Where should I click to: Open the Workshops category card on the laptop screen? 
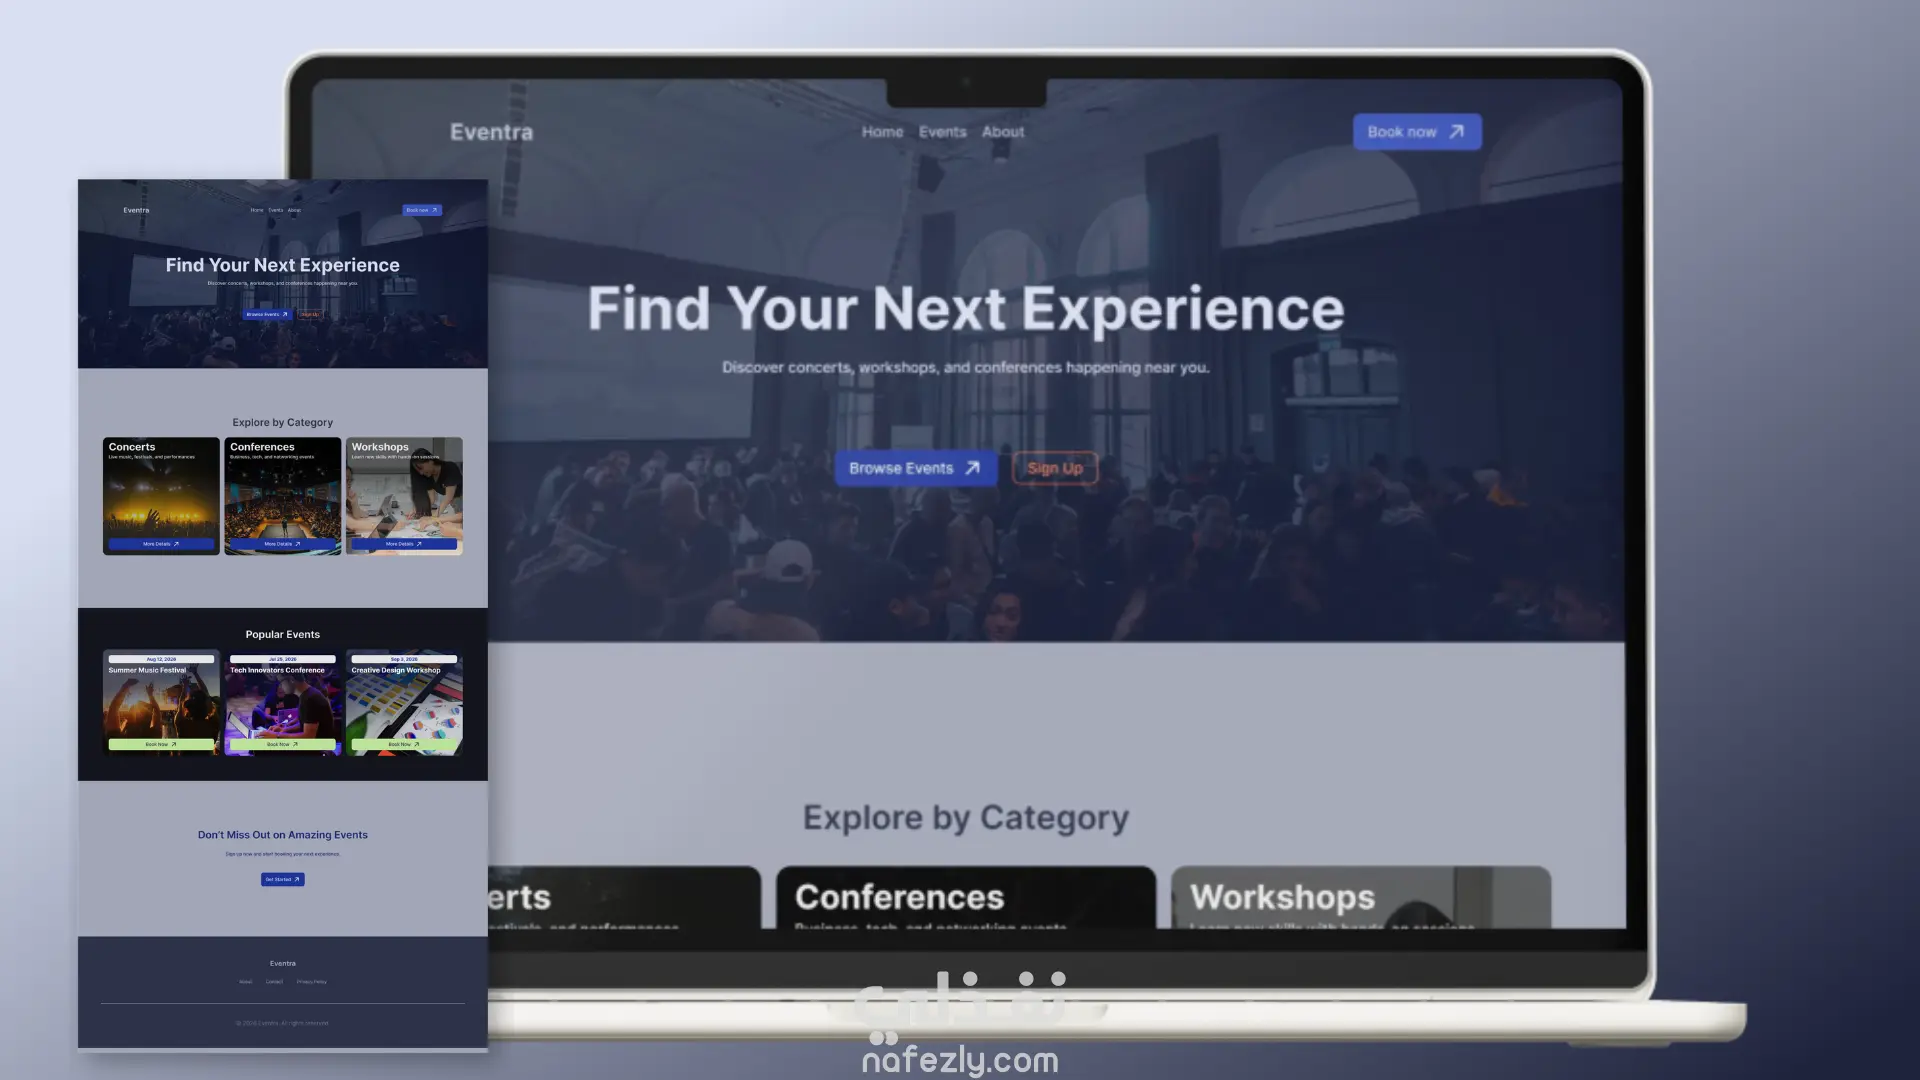point(1361,897)
